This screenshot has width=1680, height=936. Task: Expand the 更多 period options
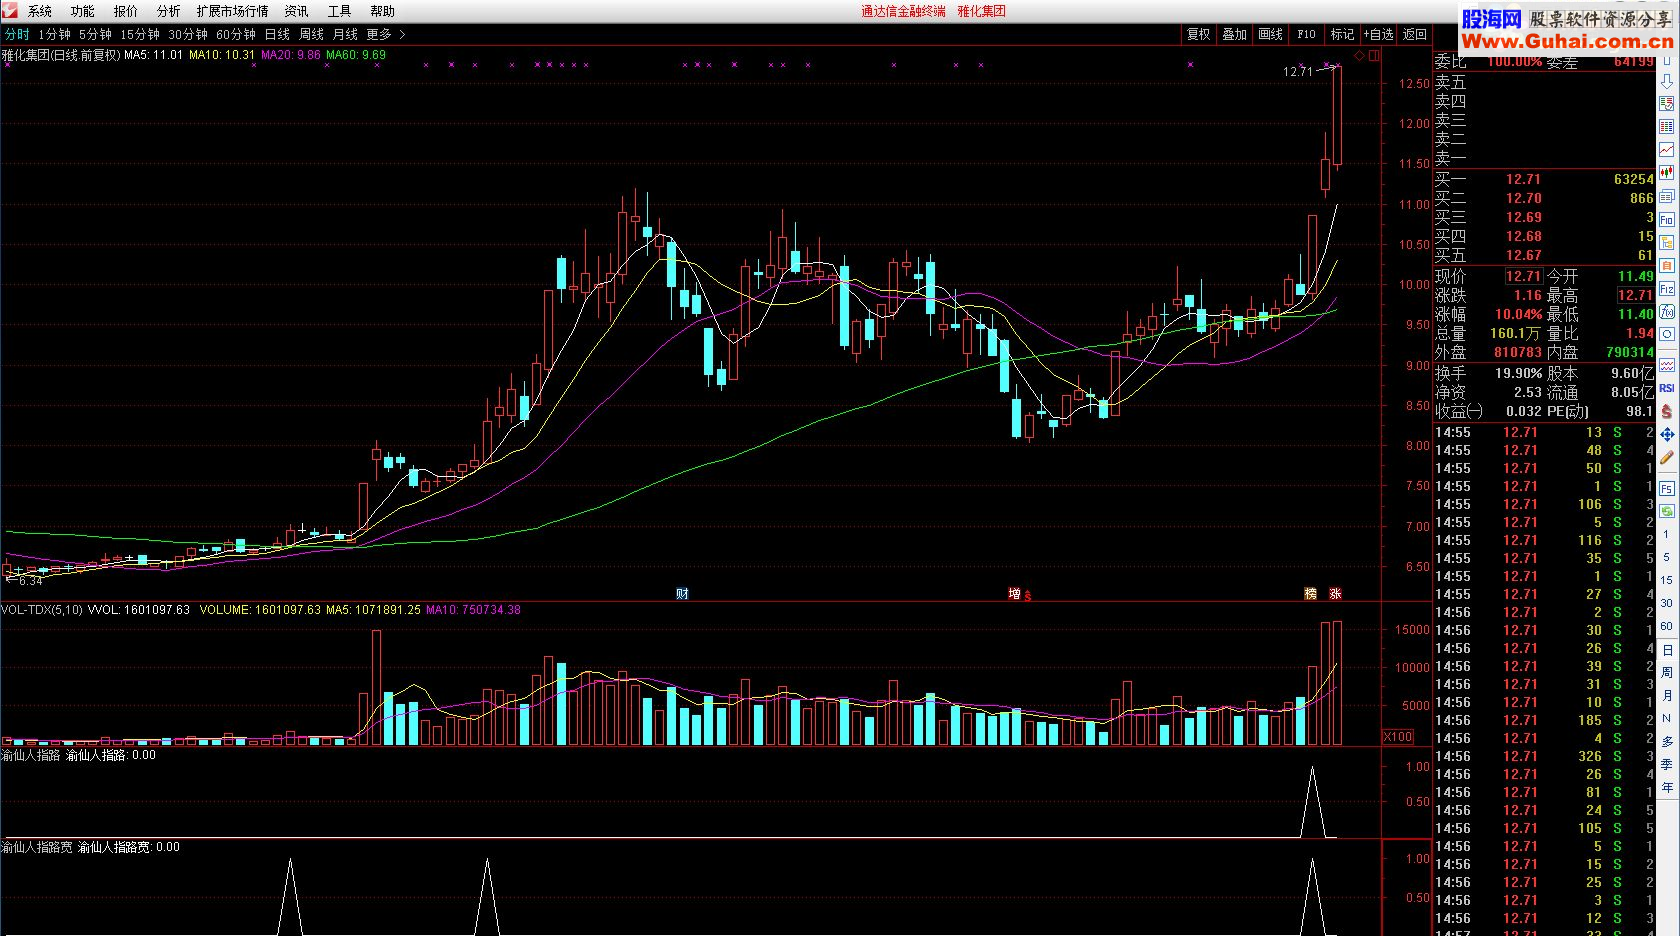[x=385, y=34]
